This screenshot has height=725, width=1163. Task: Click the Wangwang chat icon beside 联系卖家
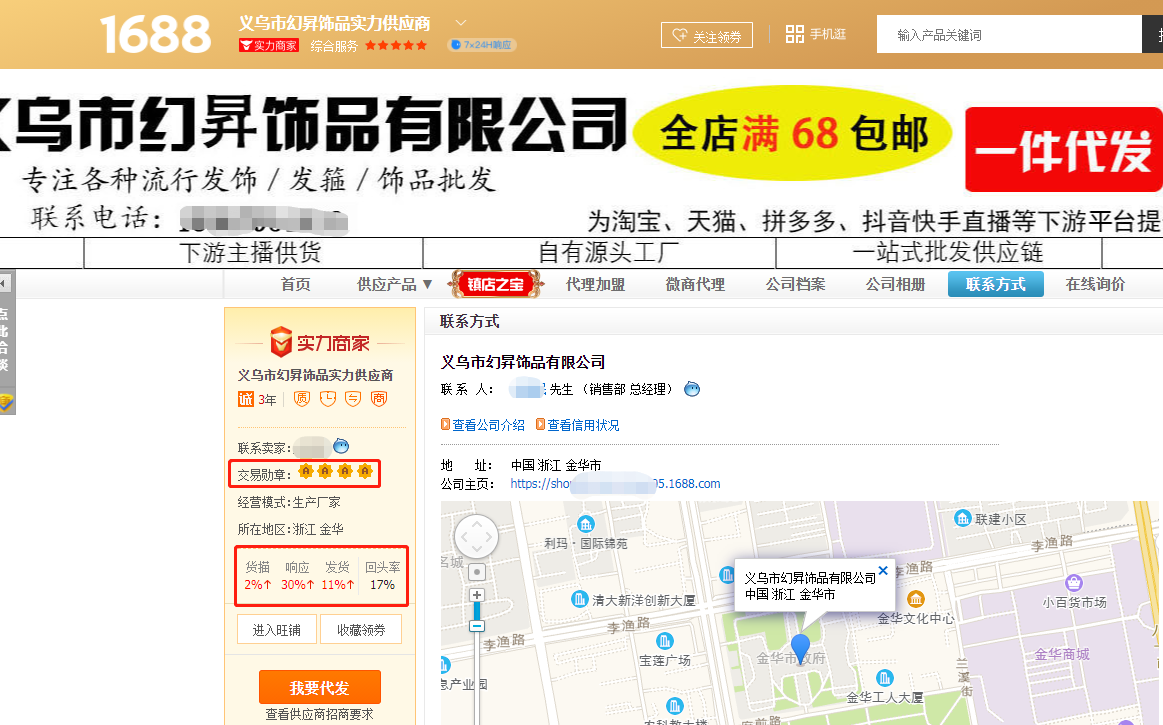point(341,446)
